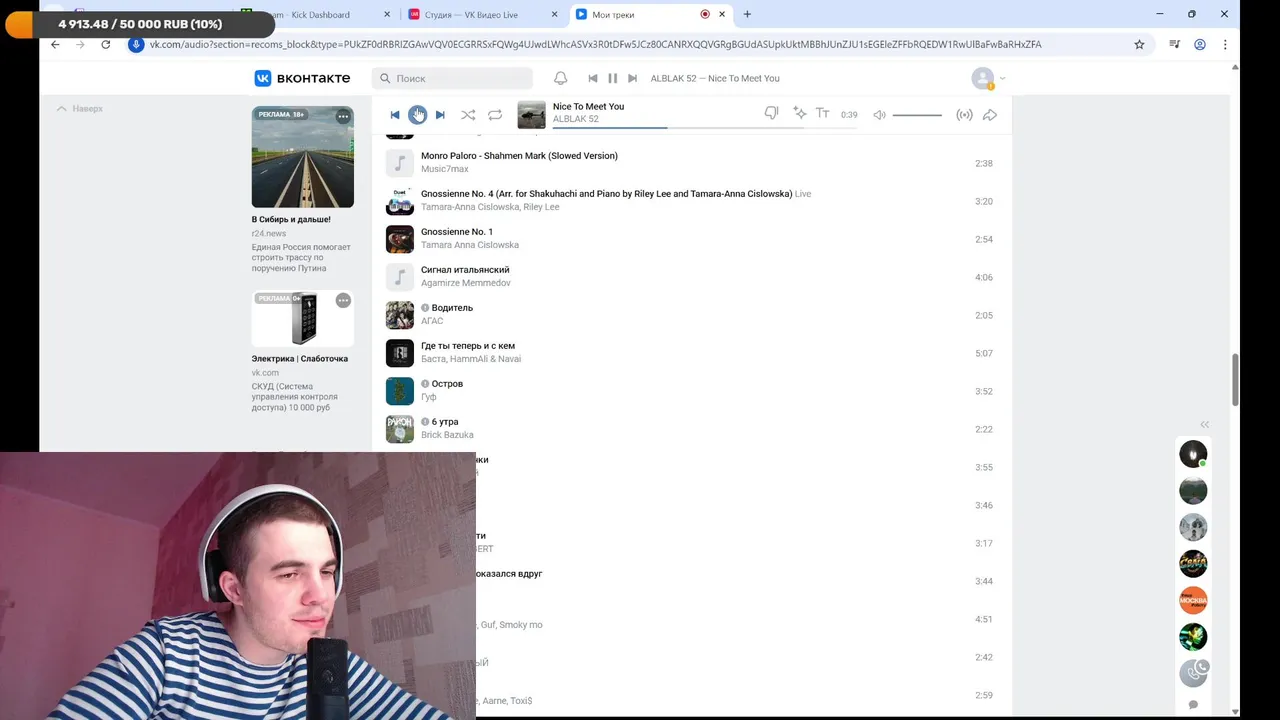
Task: Open the road ad image
Action: pos(303,157)
